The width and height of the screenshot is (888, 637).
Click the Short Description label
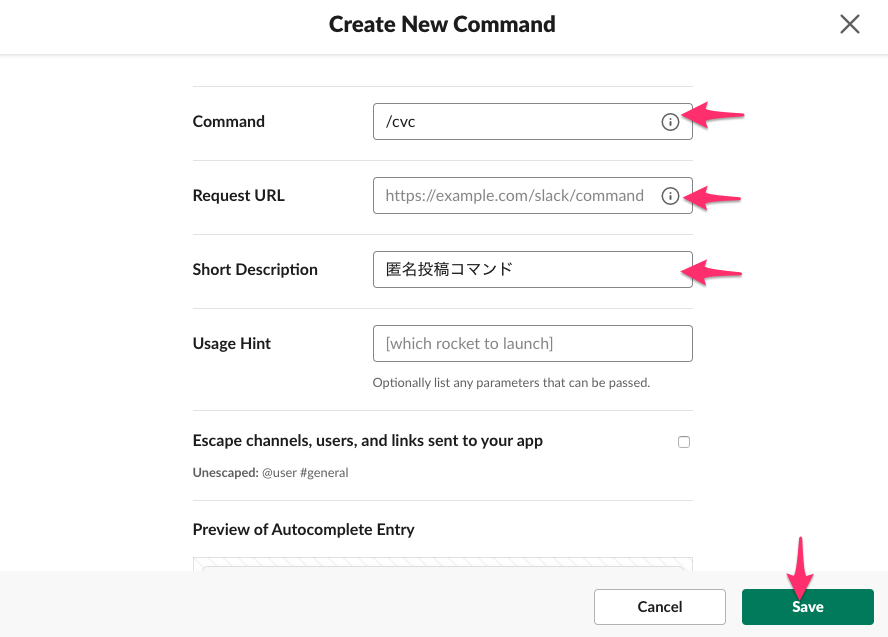coord(255,270)
